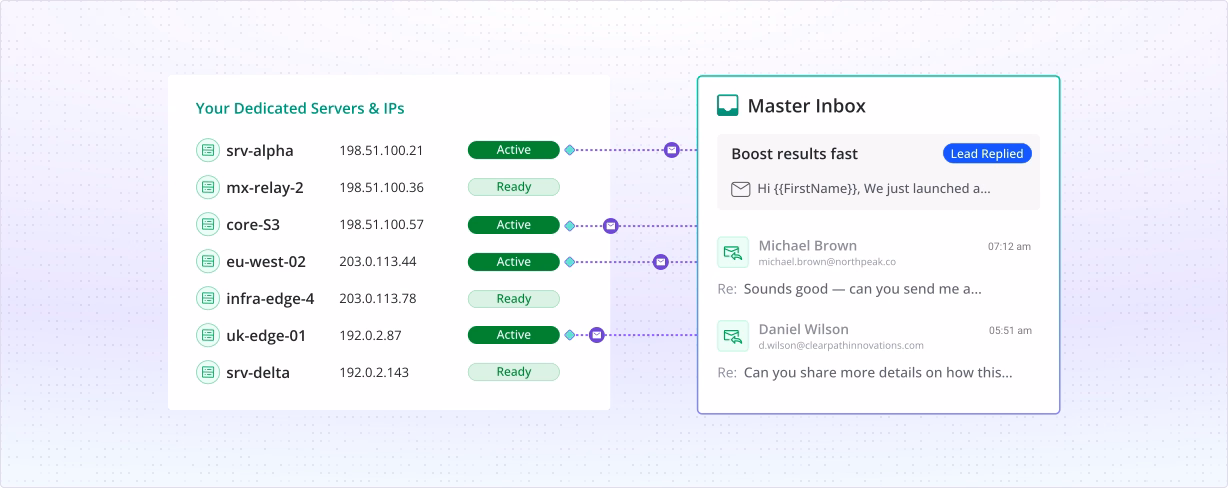Click Michael Brown's reply mail icon

click(733, 253)
